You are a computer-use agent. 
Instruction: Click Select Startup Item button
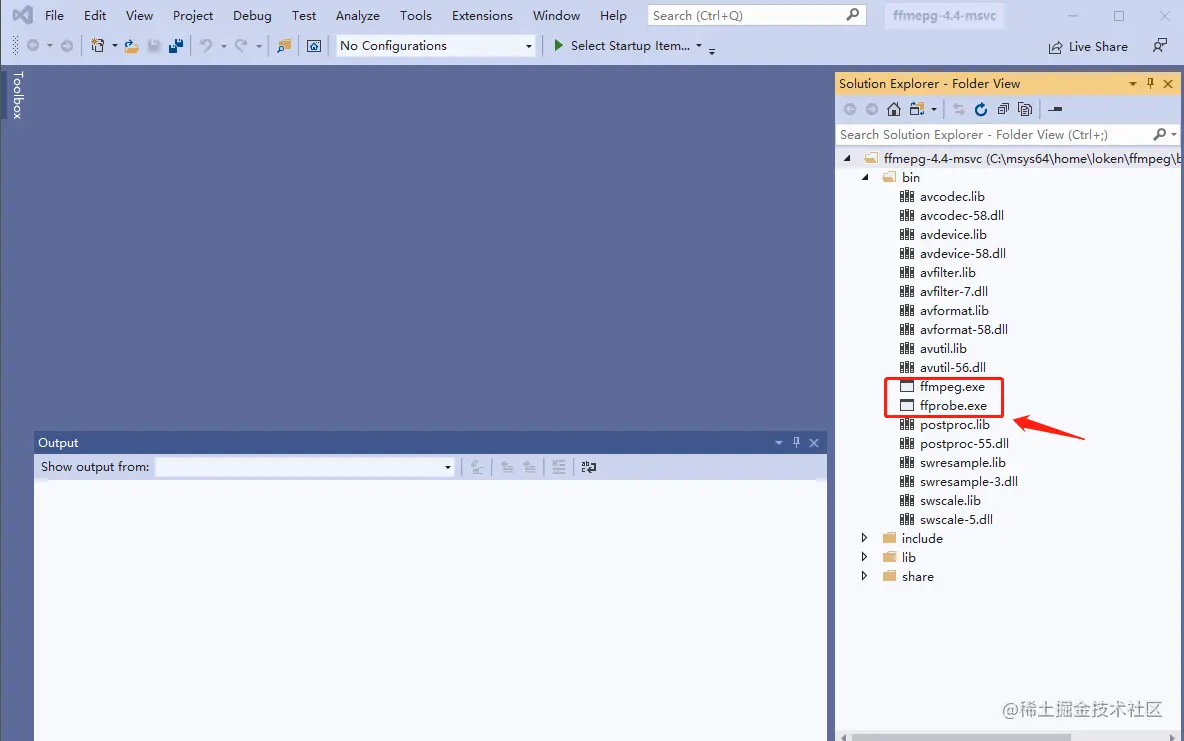pyautogui.click(x=630, y=45)
